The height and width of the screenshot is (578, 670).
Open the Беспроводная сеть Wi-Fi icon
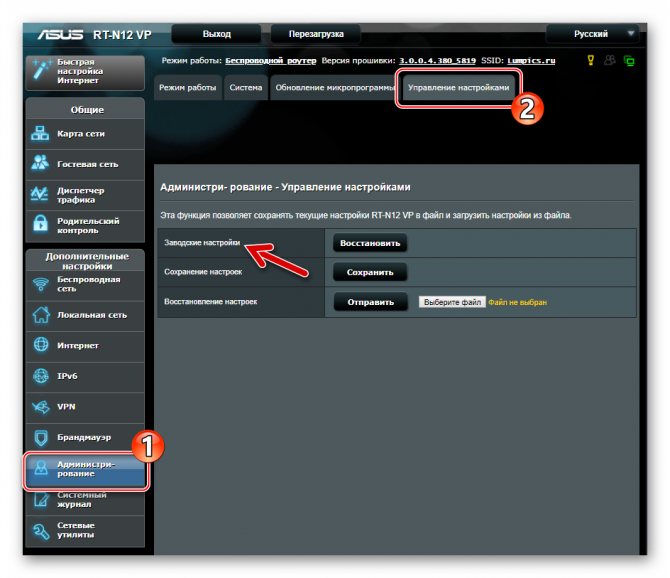41,284
